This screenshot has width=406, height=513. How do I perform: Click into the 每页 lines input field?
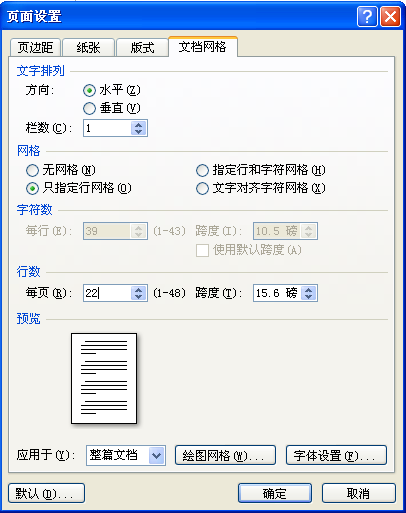pyautogui.click(x=107, y=293)
